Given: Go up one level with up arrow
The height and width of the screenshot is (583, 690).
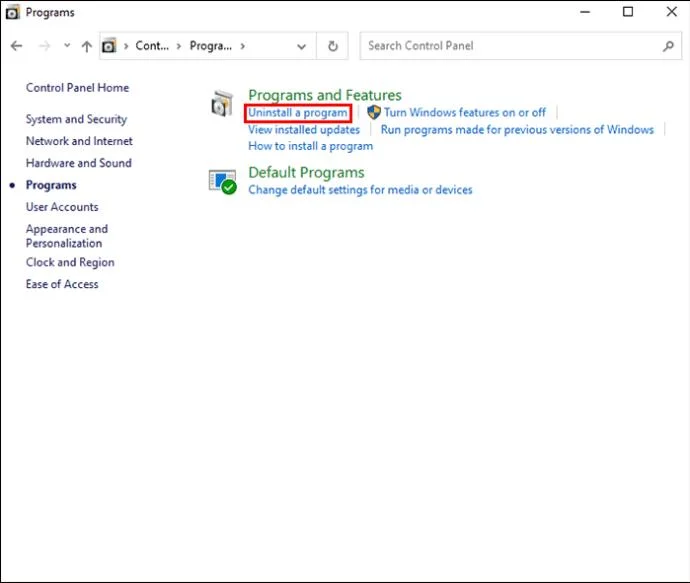Looking at the screenshot, I should pyautogui.click(x=87, y=46).
